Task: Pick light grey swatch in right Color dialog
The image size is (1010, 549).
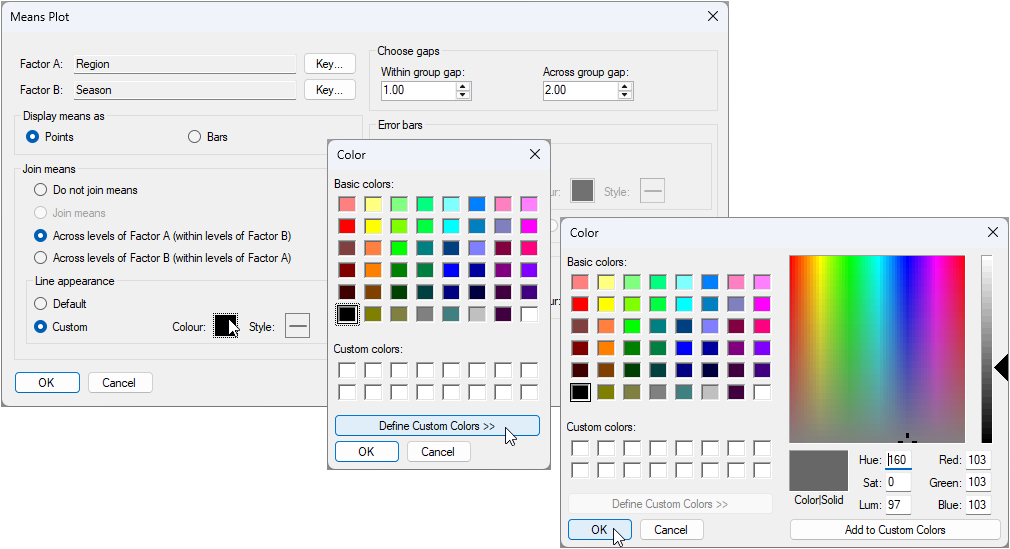Action: click(x=710, y=392)
